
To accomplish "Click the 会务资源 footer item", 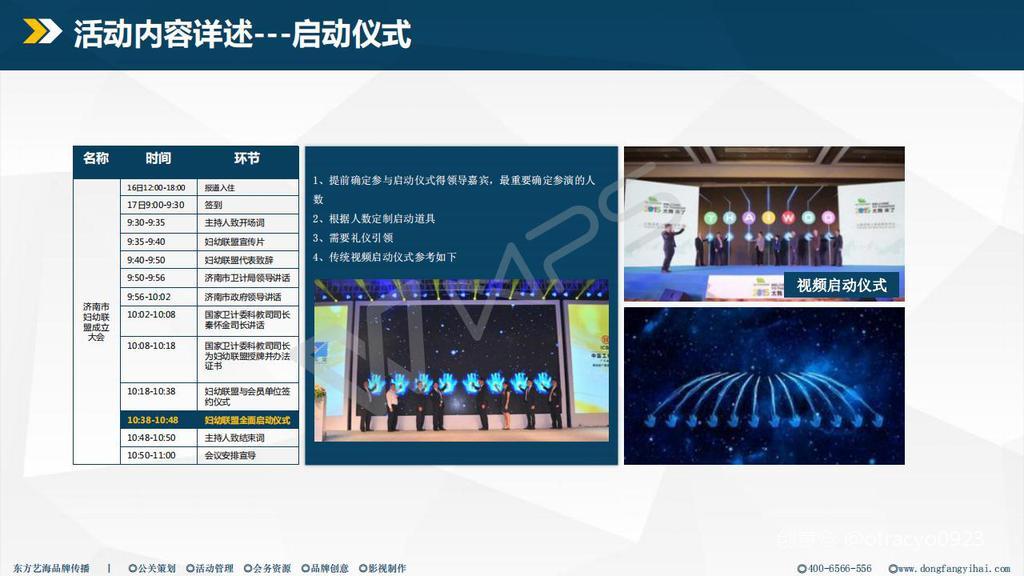I will coord(267,568).
